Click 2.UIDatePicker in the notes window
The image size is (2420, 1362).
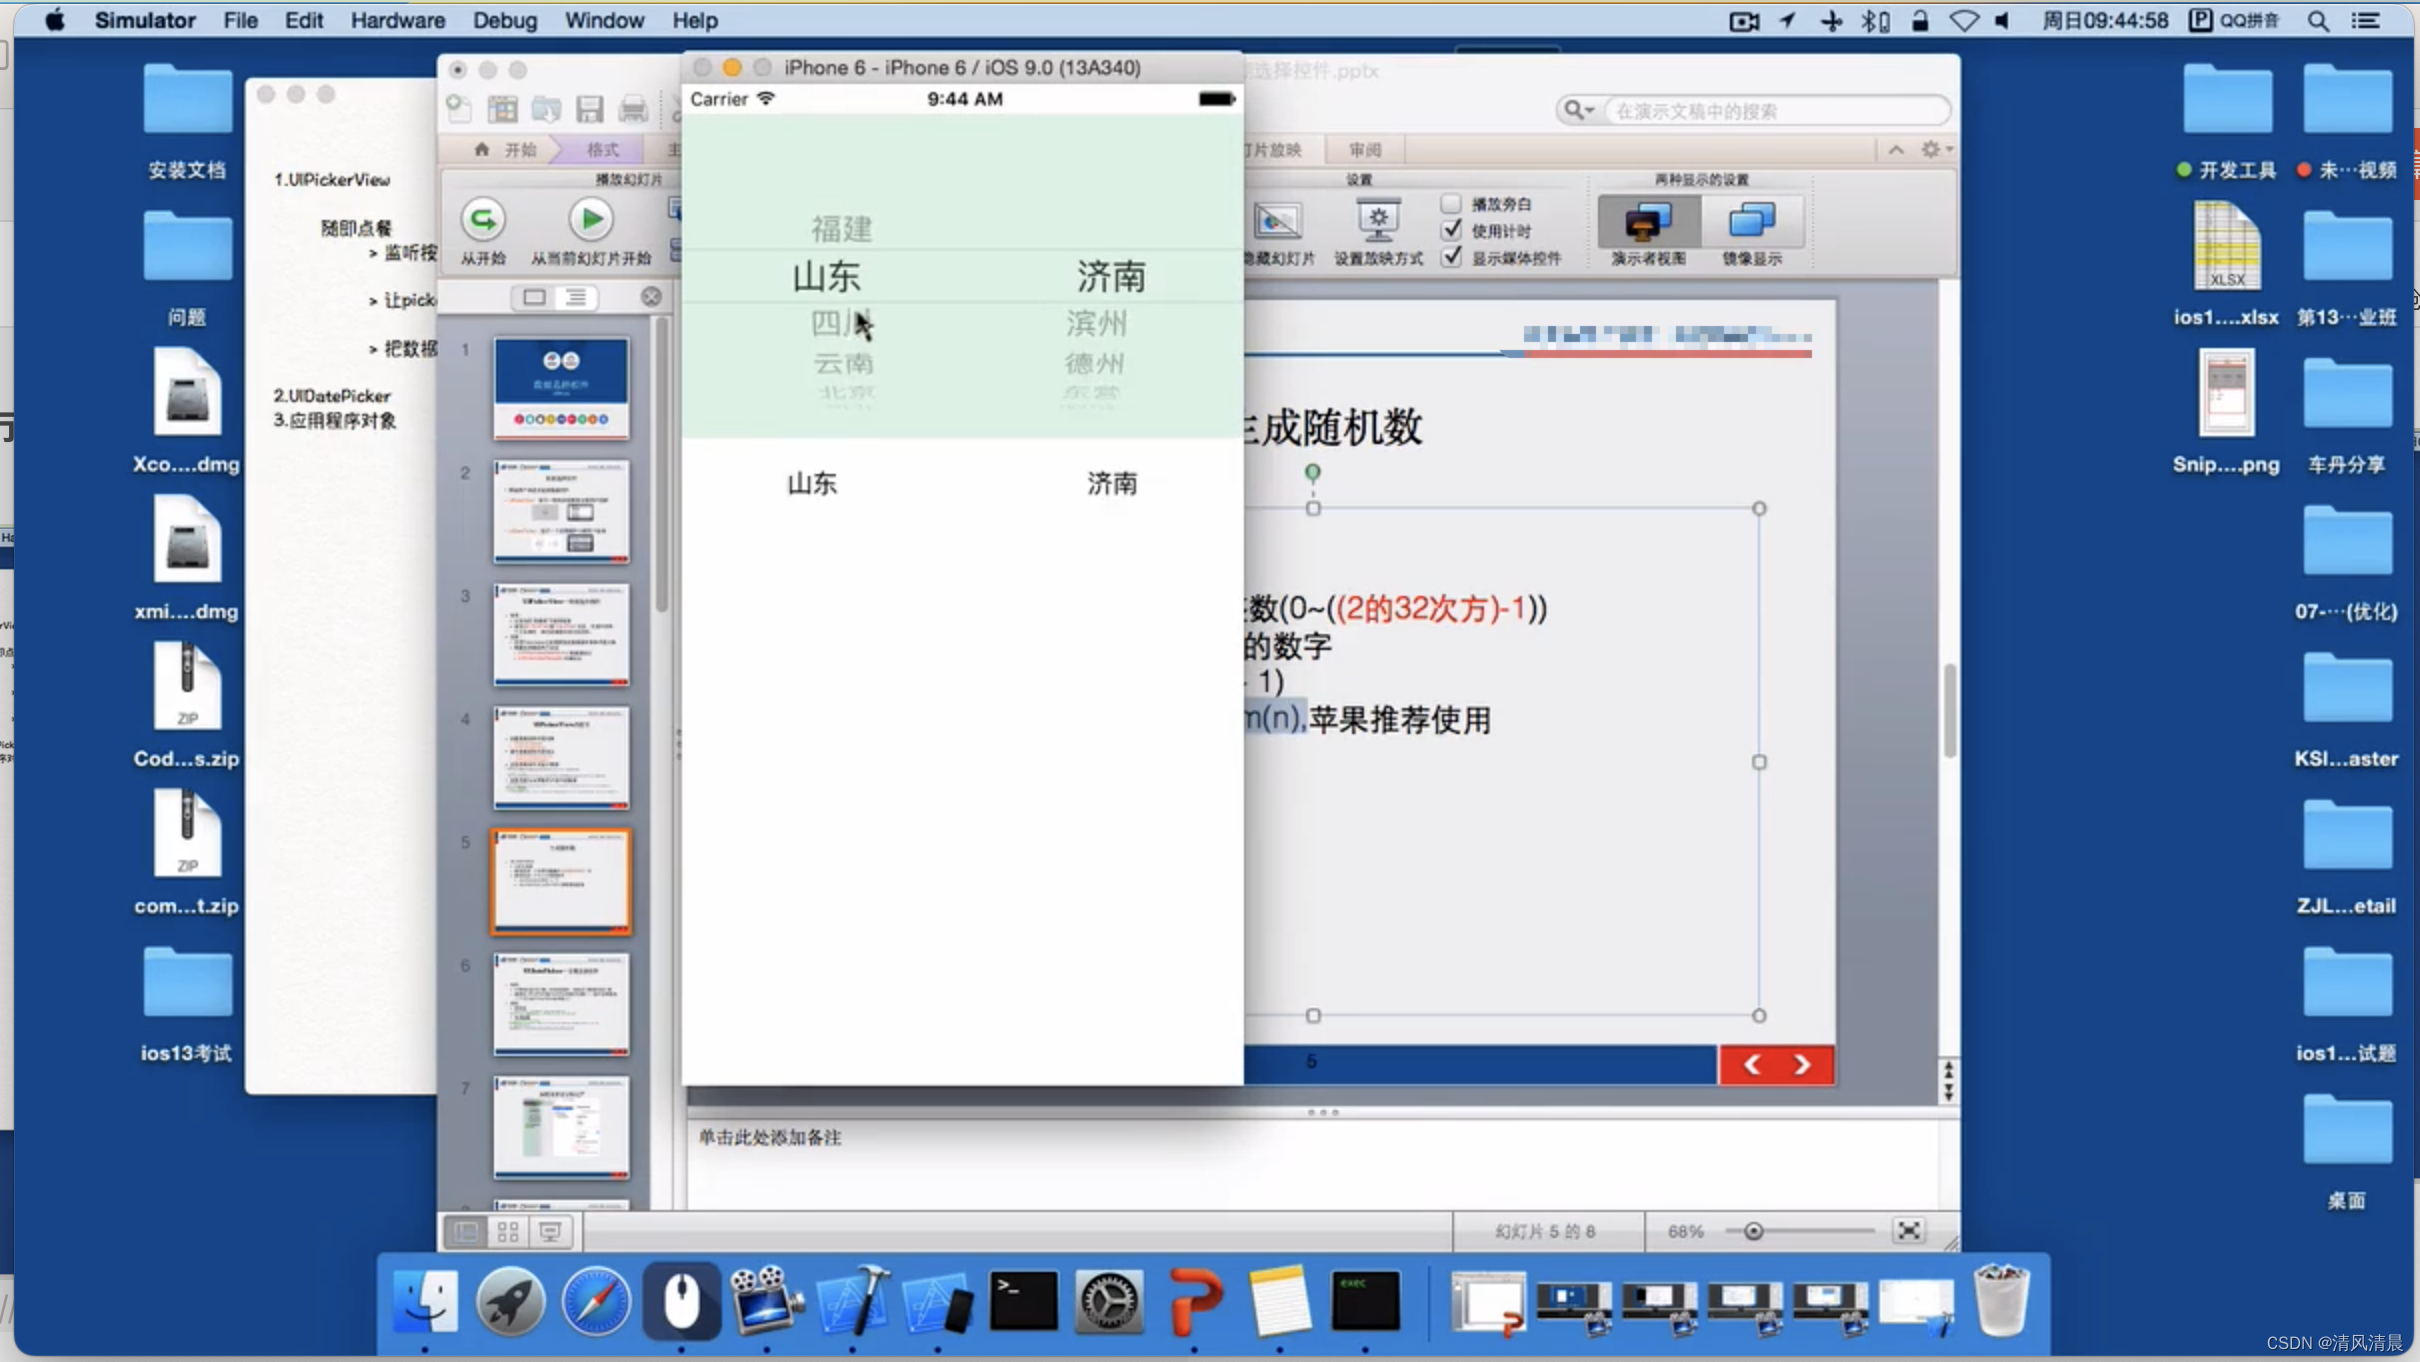(x=332, y=395)
